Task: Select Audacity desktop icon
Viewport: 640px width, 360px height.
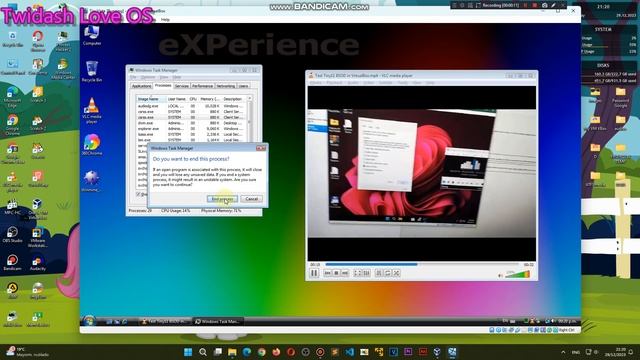Action: tap(38, 262)
